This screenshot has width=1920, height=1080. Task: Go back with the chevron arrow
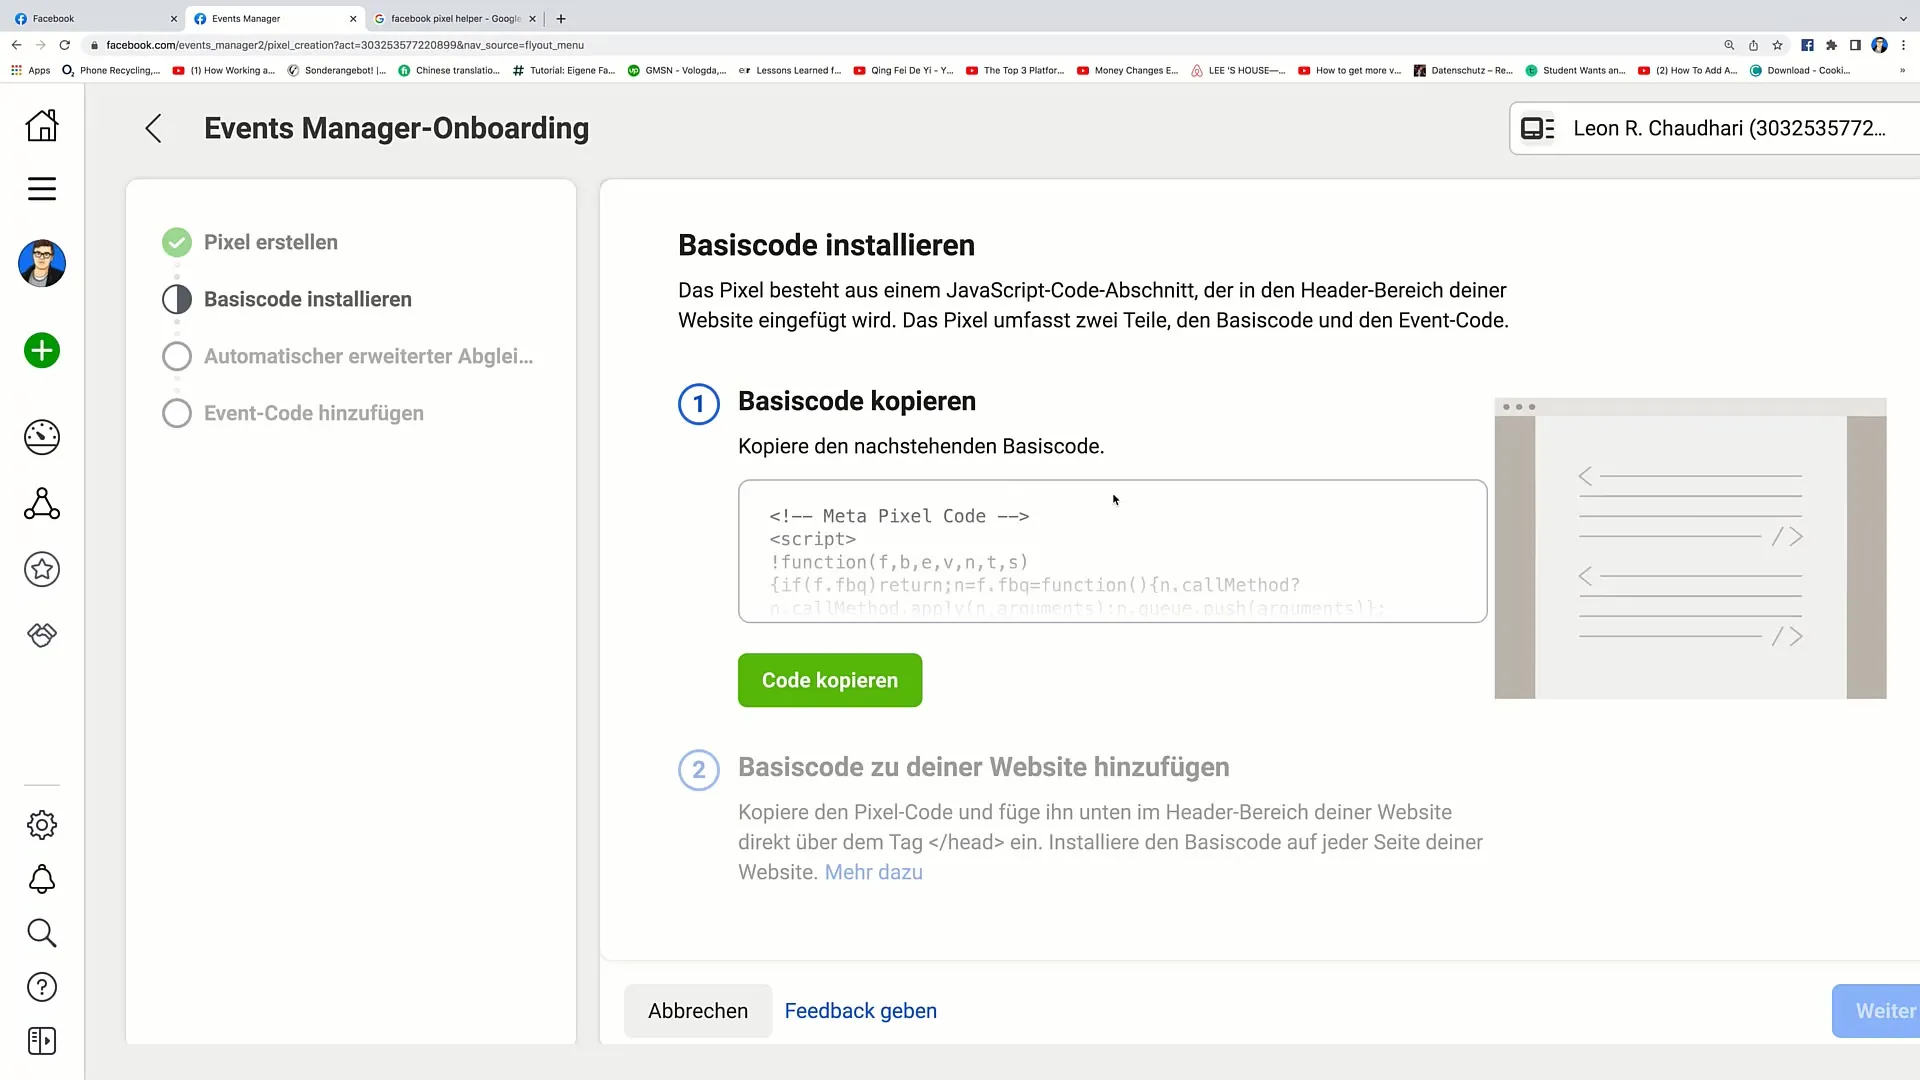[x=153, y=128]
